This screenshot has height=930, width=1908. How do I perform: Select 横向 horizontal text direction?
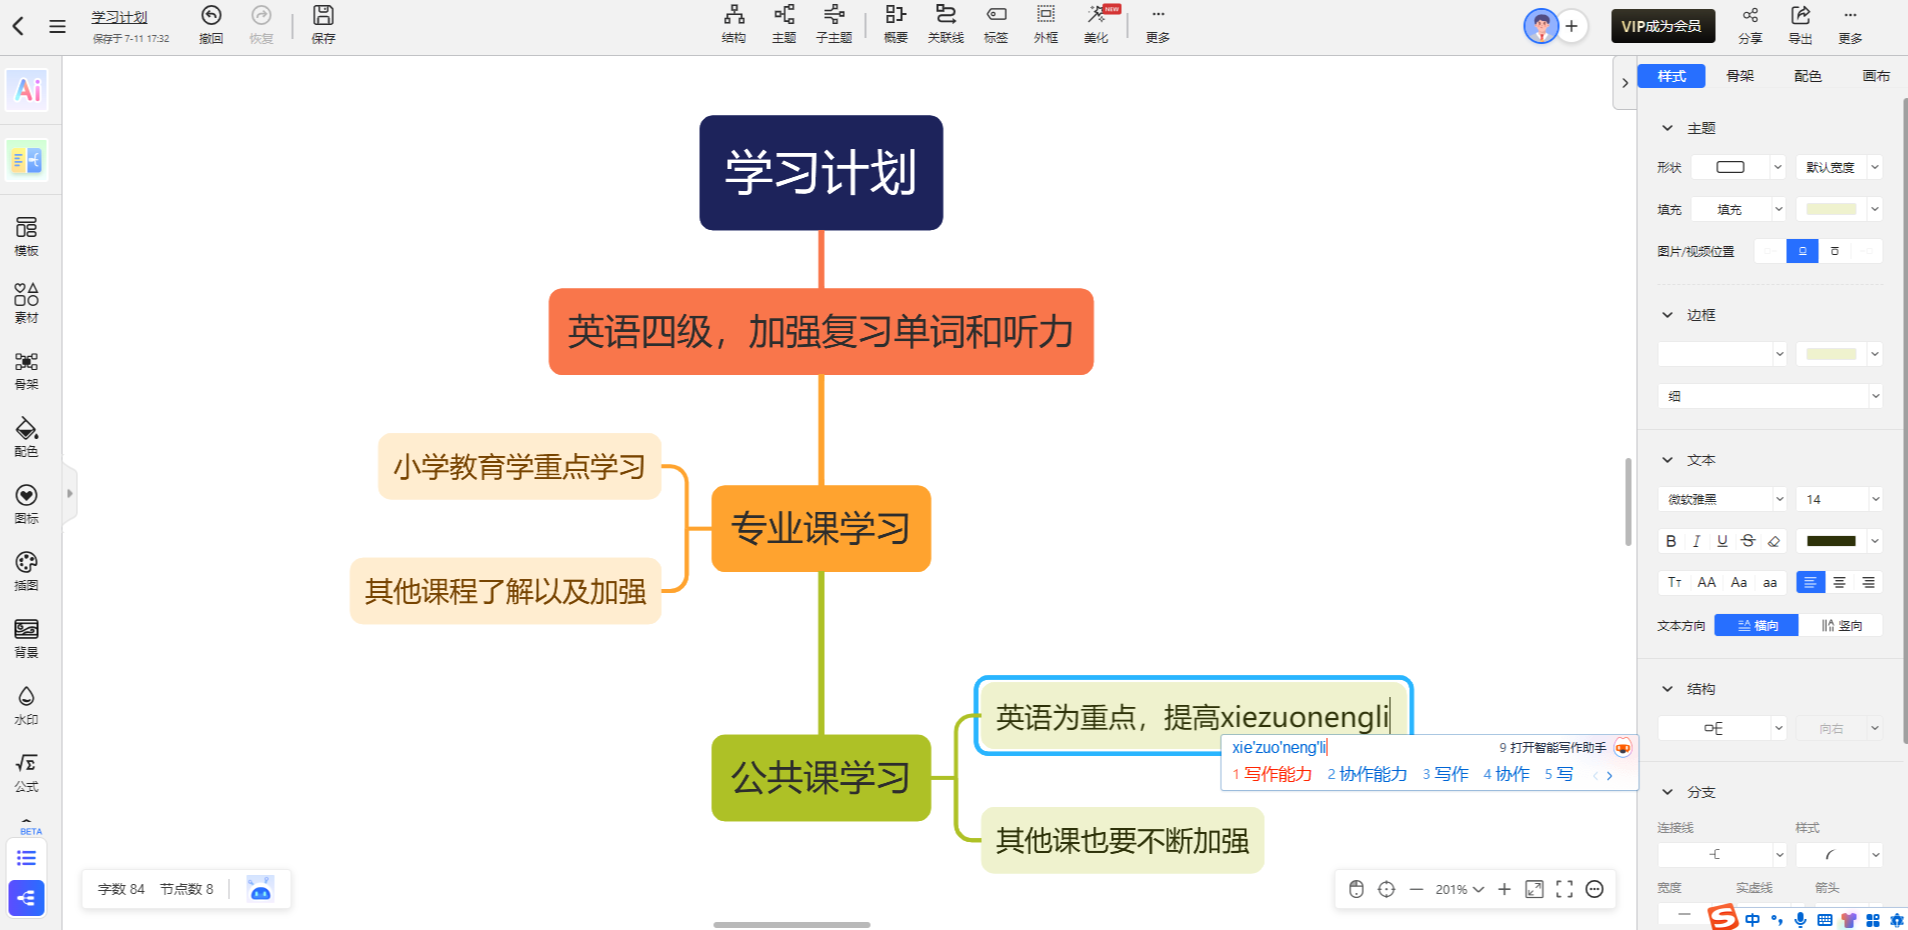[x=1757, y=625]
